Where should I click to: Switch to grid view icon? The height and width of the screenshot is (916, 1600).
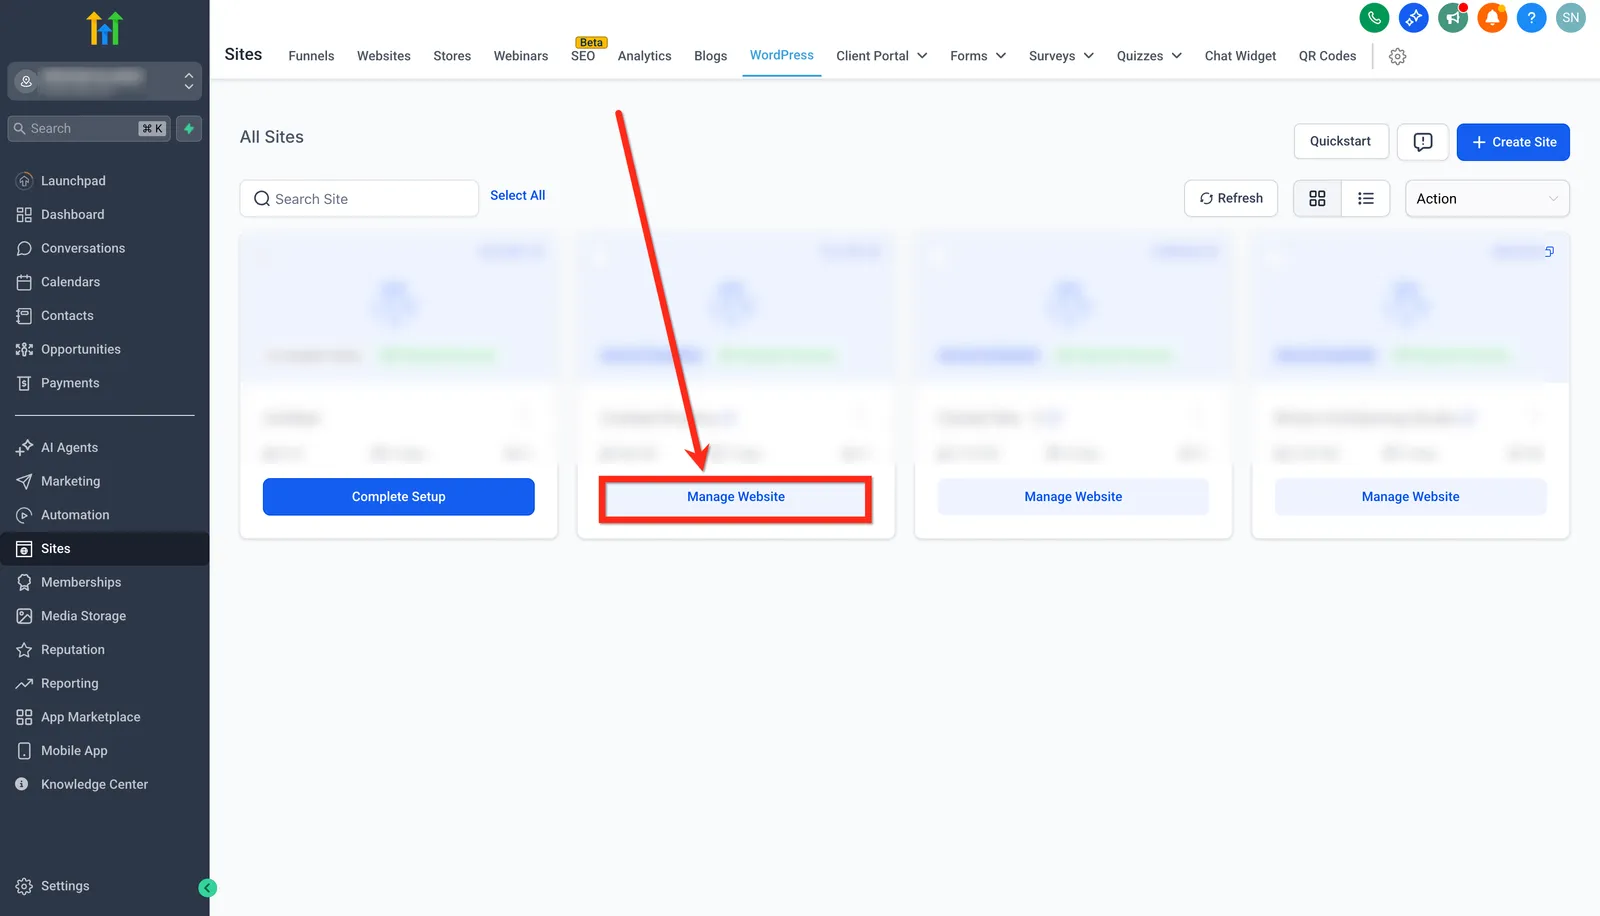(1317, 198)
